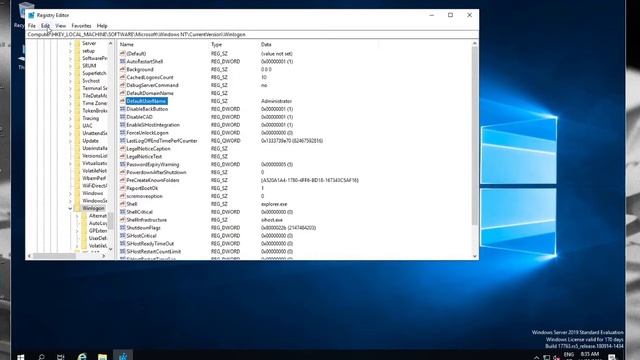Click the SiHostReadyTimeOut value name
The width and height of the screenshot is (640, 360).
click(150, 244)
